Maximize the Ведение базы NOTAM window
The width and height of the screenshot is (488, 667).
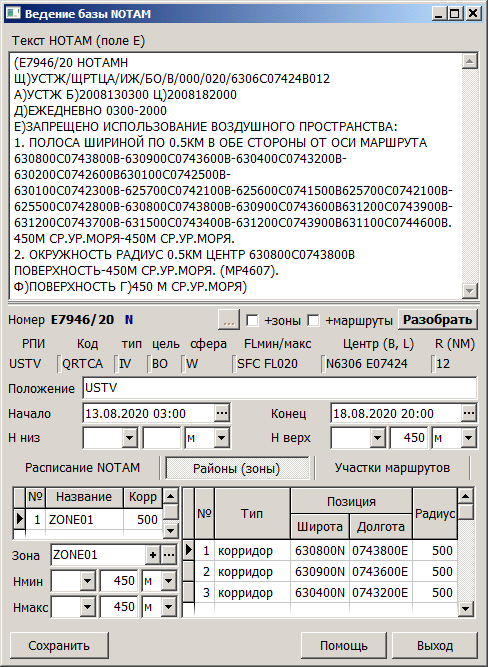pyautogui.click(x=455, y=14)
